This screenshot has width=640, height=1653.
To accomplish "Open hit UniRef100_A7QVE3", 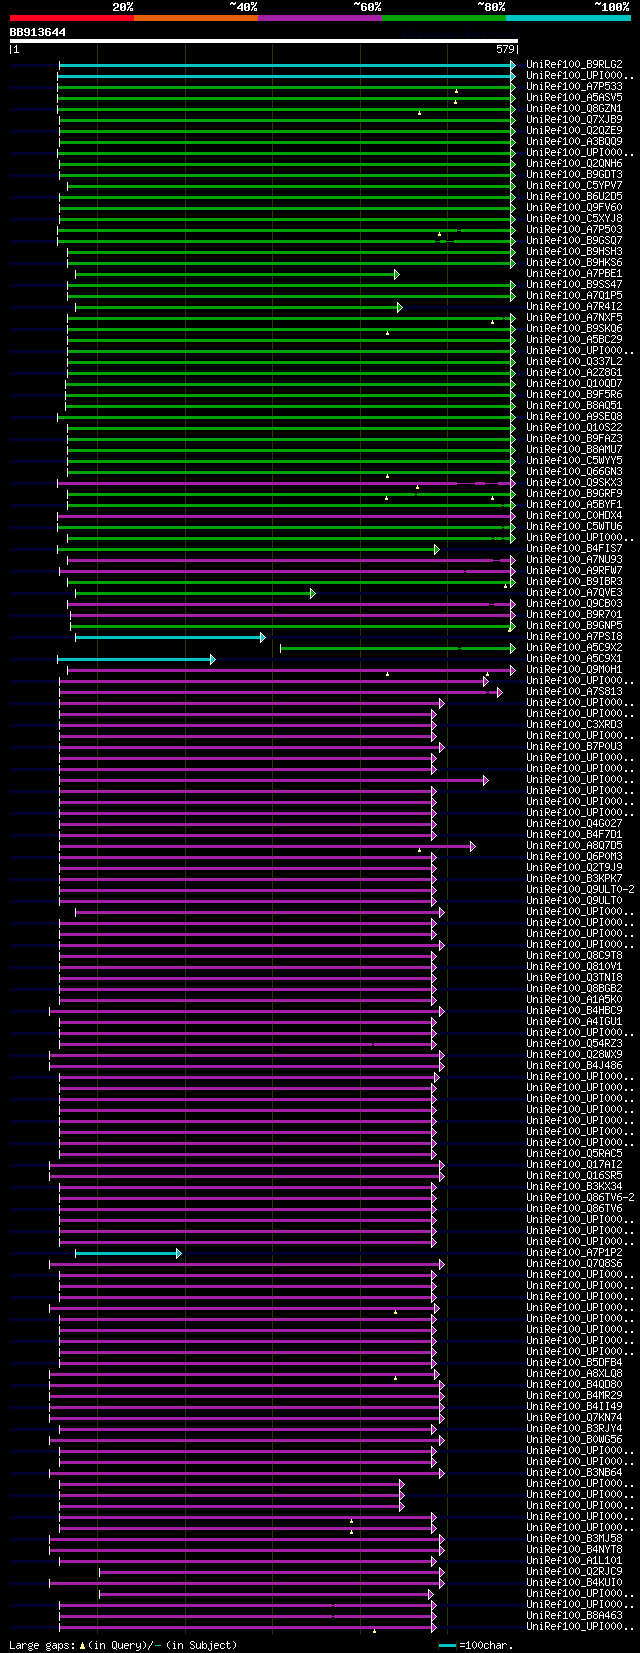I will pos(574,593).
